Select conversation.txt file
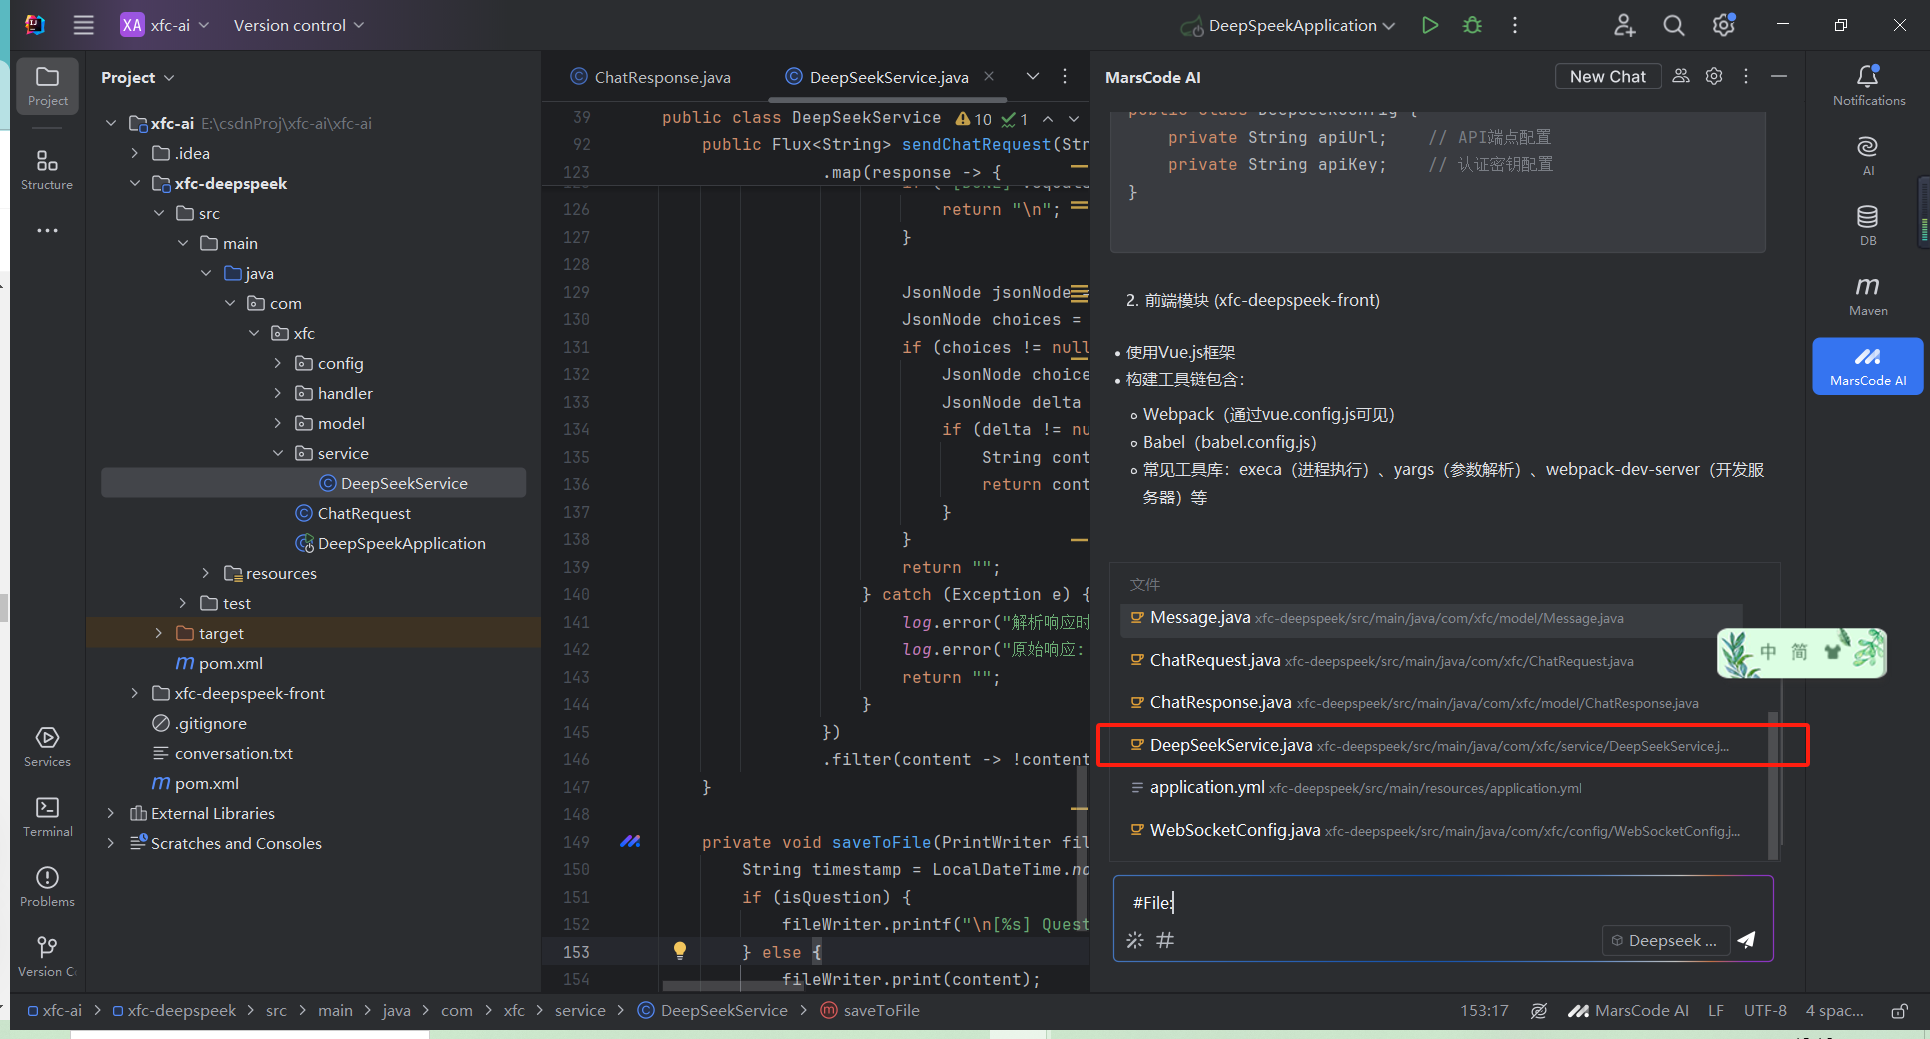Viewport: 1930px width, 1039px height. pos(222,753)
